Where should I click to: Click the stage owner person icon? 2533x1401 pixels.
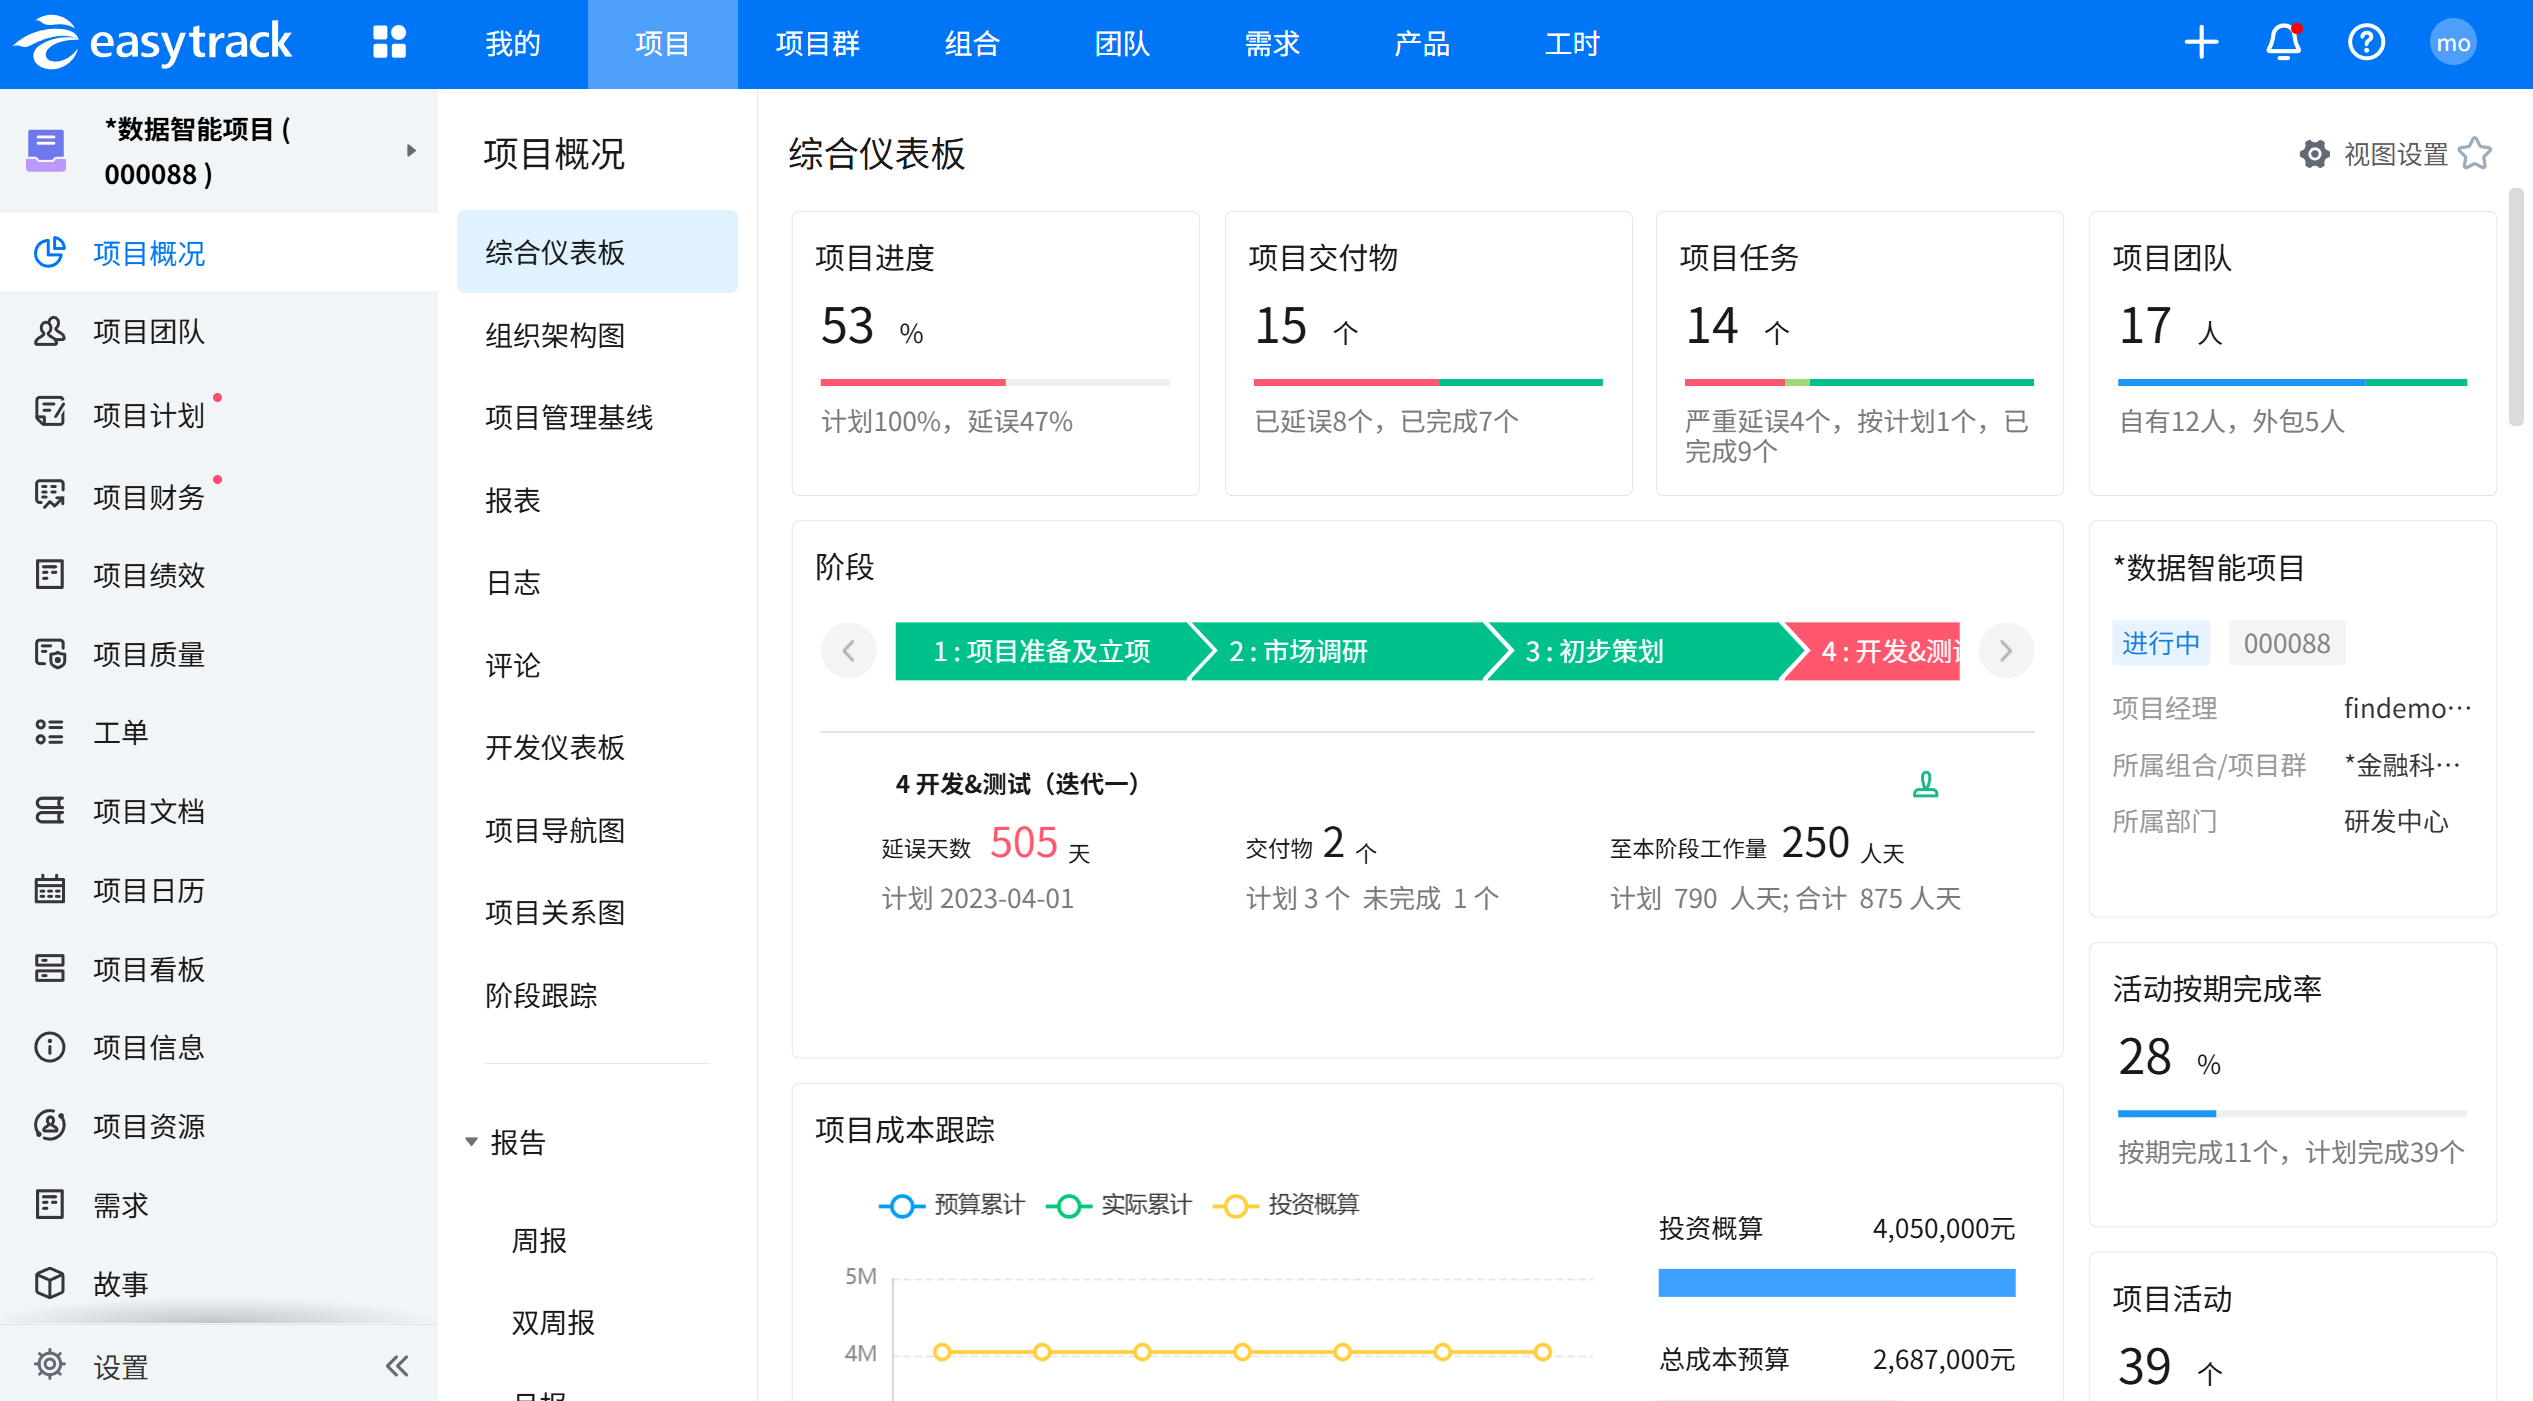[x=1925, y=785]
